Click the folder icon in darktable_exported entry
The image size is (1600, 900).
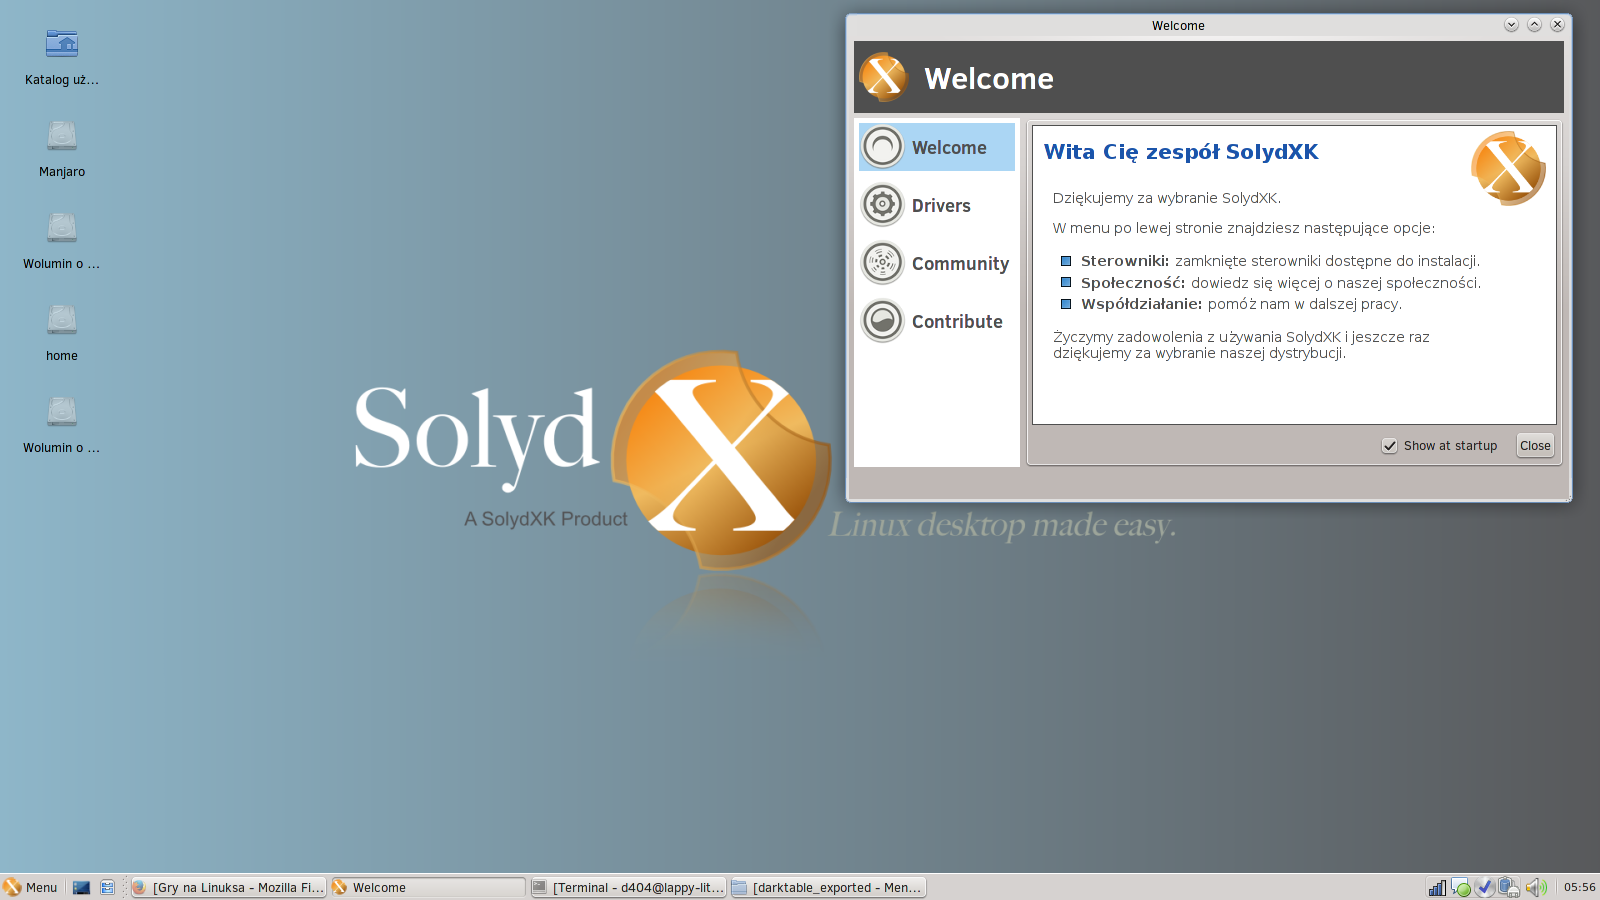[740, 887]
